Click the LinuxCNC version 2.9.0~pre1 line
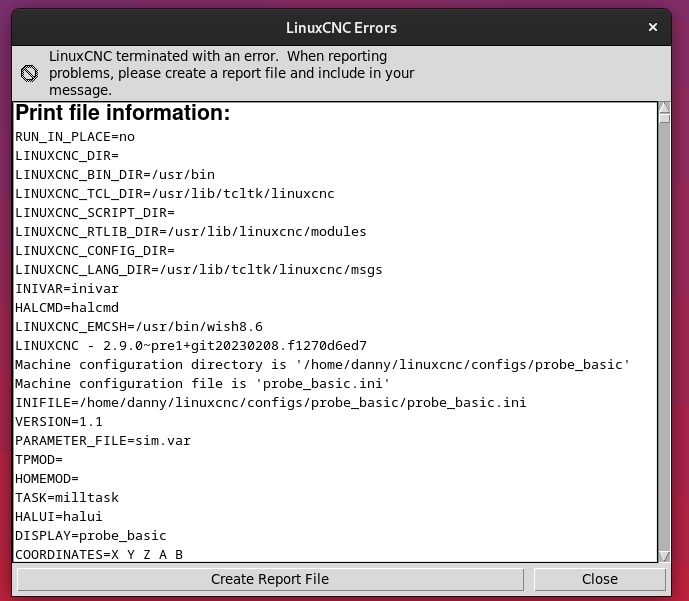The height and width of the screenshot is (601, 689). [x=191, y=346]
